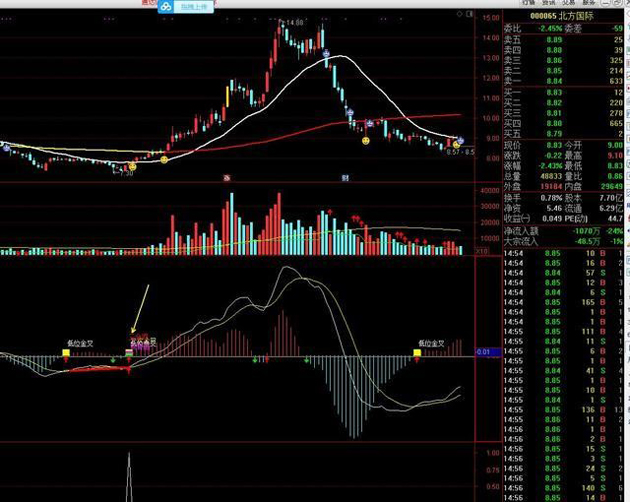This screenshot has width=630, height=502.
Task: Select the 买四 8.80 bid row
Action: click(563, 123)
